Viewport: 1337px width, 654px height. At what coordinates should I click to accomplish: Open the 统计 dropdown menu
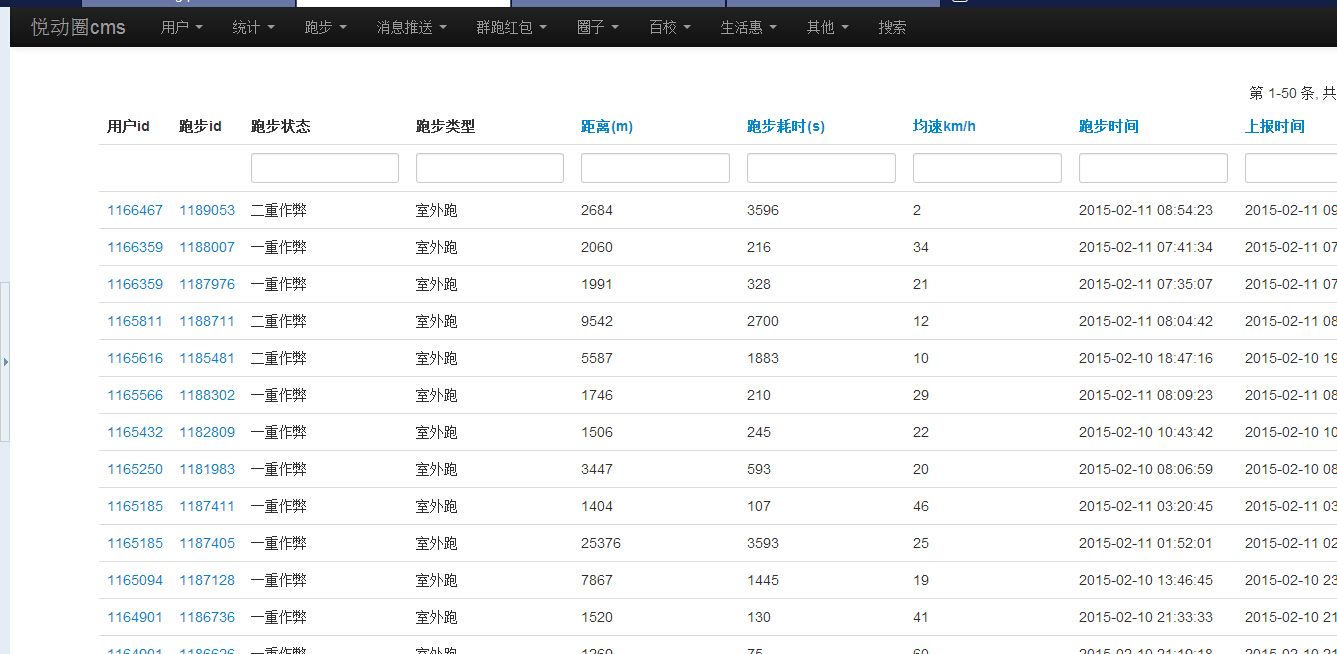click(253, 27)
